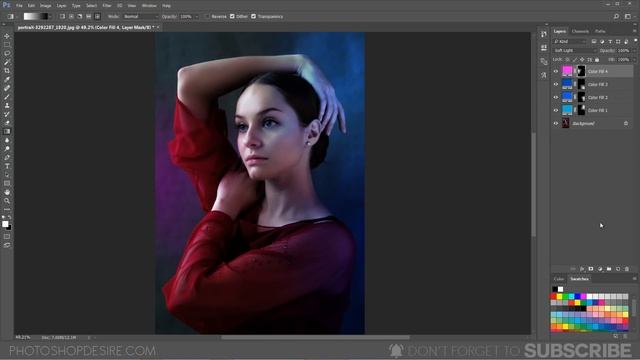
Task: Choose reflected gradient style
Action: coord(88,16)
